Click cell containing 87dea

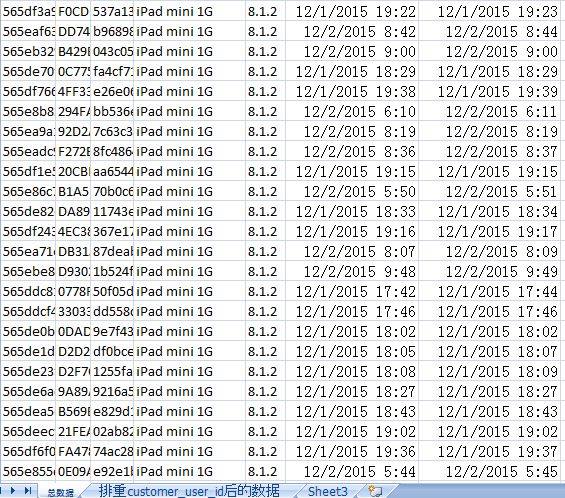(112, 252)
